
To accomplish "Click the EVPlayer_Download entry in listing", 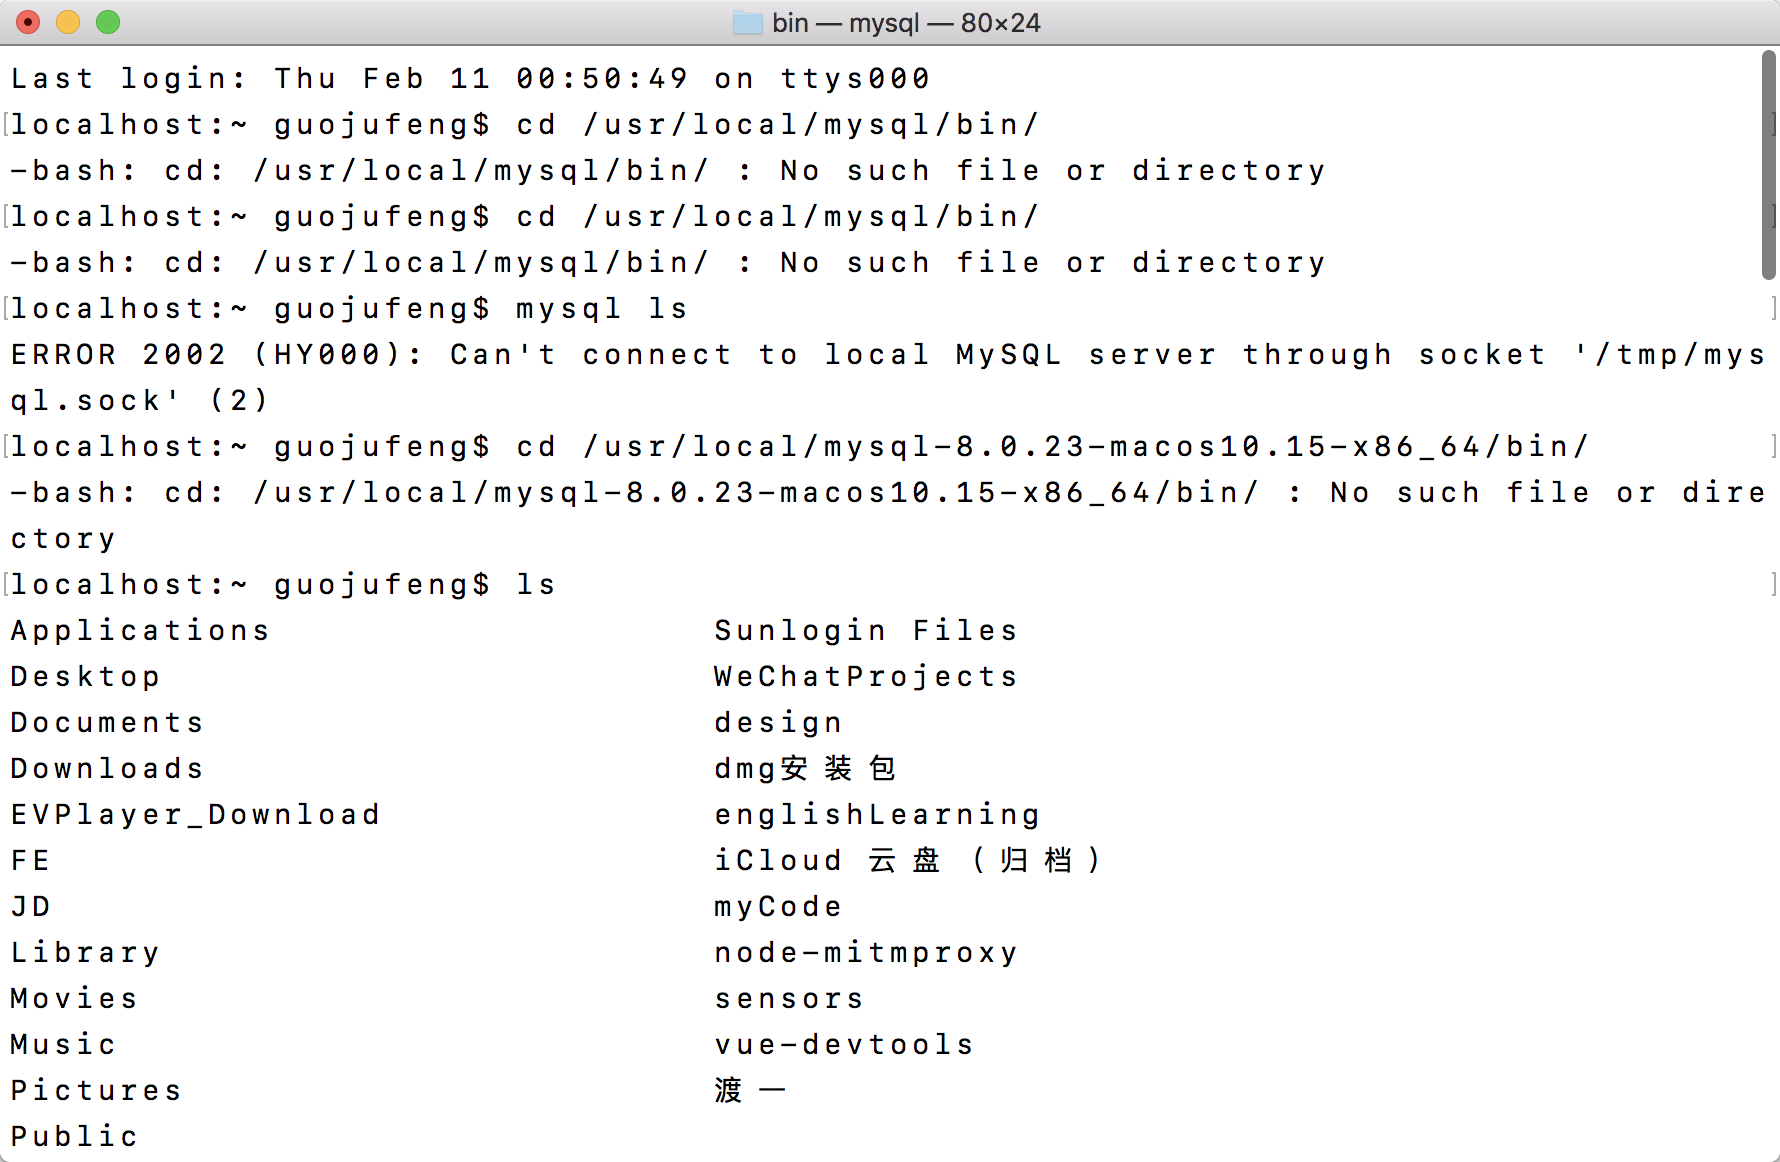I will (x=195, y=814).
